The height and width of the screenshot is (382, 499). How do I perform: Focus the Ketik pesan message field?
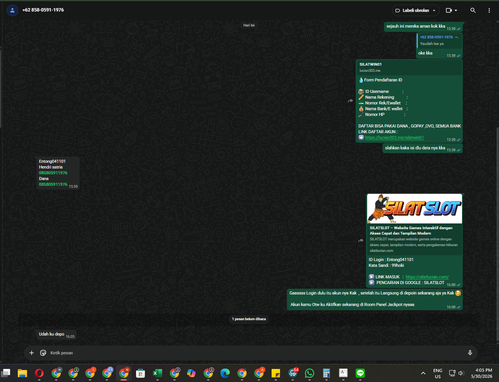[x=257, y=353]
